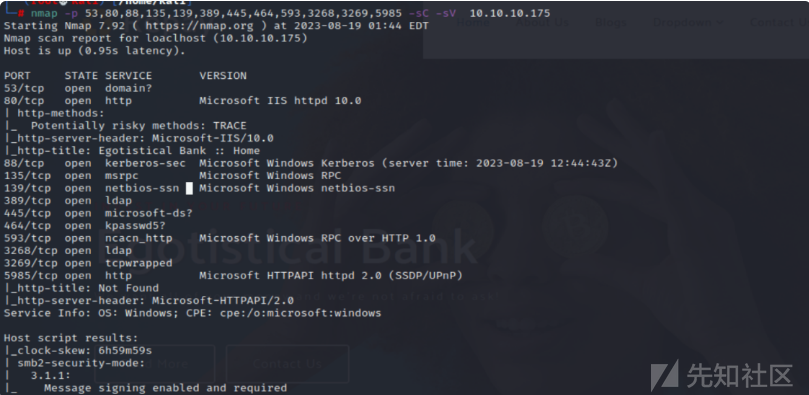Viewport: 809px width, 395px height.
Task: Click the Egotistical Bank :: Home title text
Action: click(179, 151)
